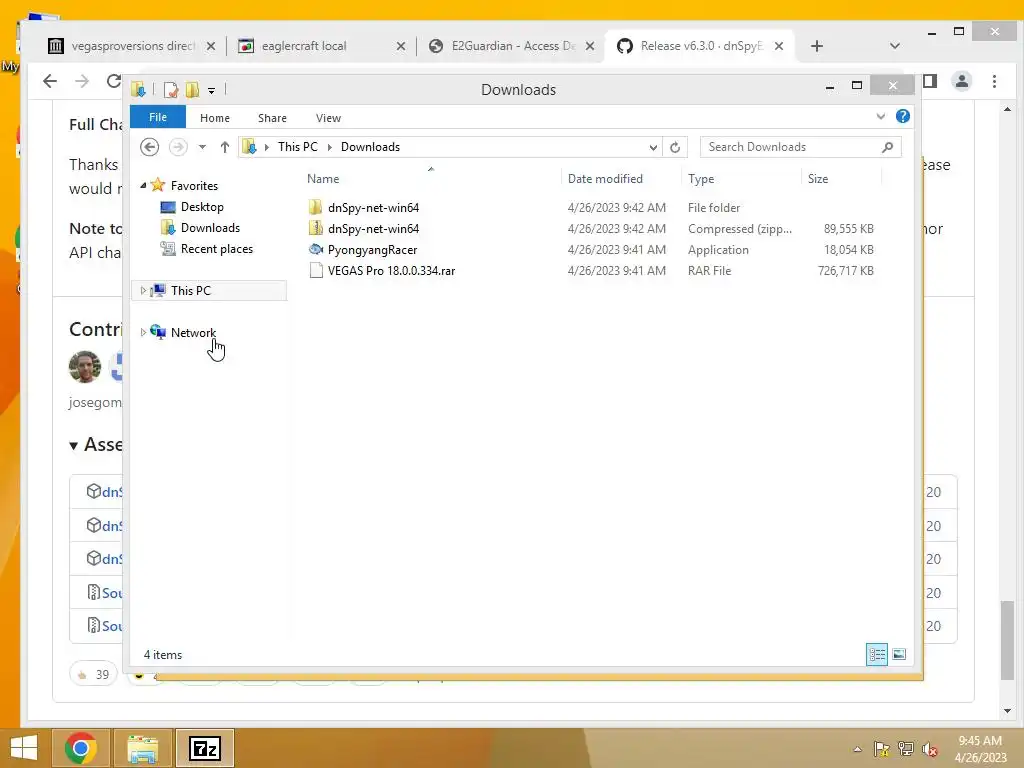
Task: Click Properties quick access toolbar icon
Action: tap(170, 89)
